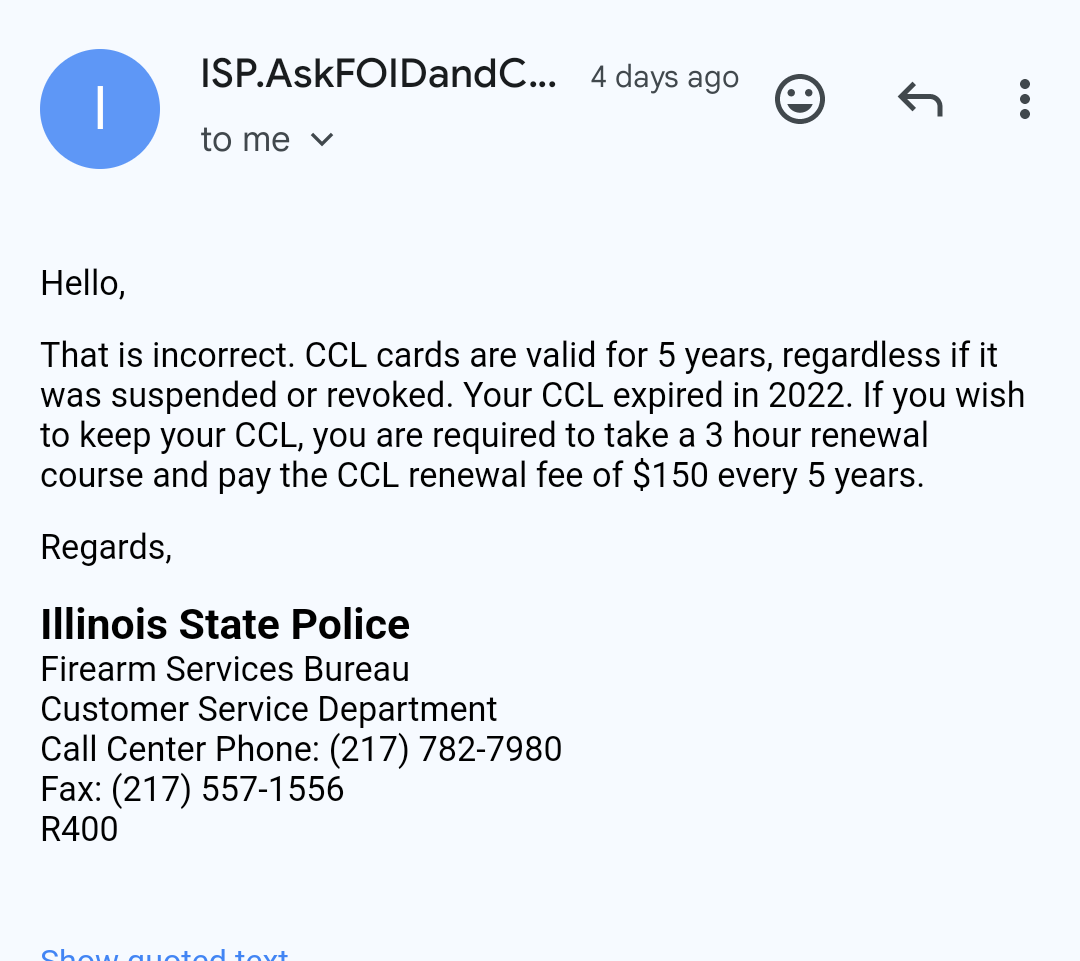The image size is (1080, 961).
Task: Tap the blue sender avatar circle
Action: point(100,109)
